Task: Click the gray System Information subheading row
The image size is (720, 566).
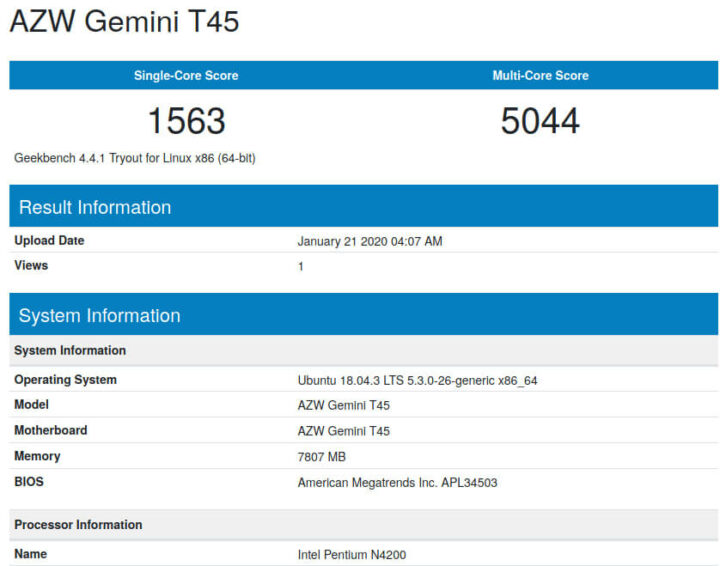Action: coord(70,351)
